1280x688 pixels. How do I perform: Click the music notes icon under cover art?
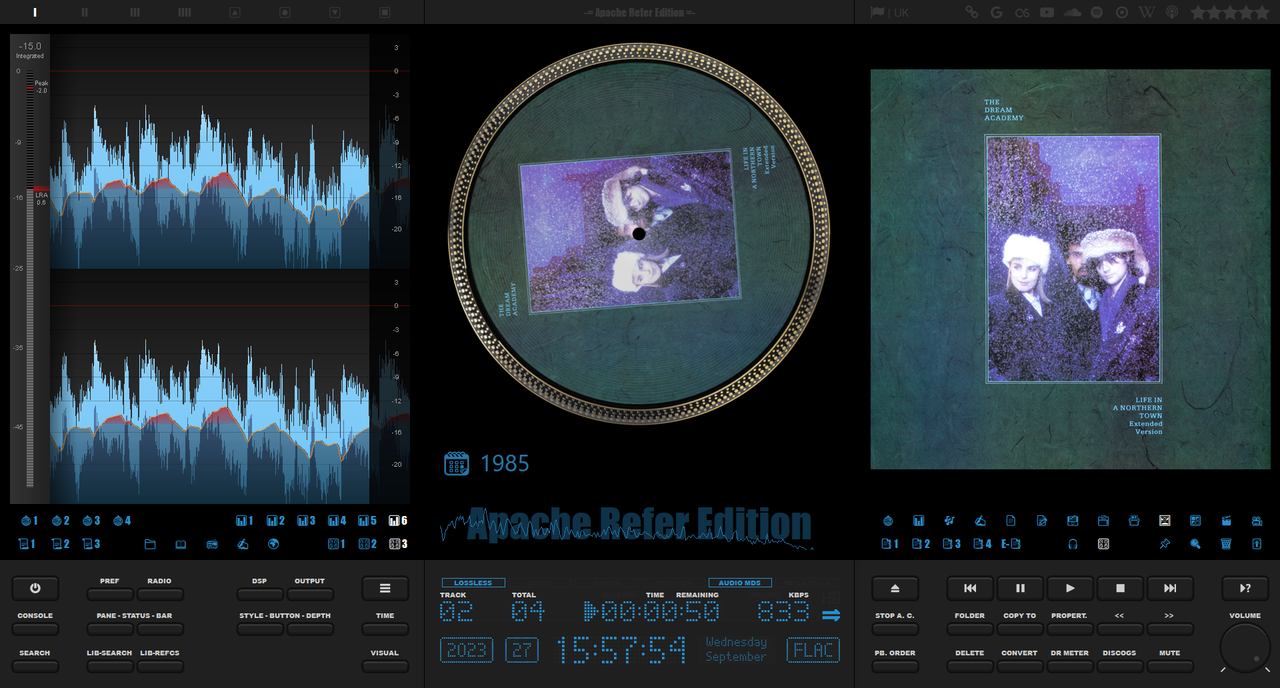949,520
